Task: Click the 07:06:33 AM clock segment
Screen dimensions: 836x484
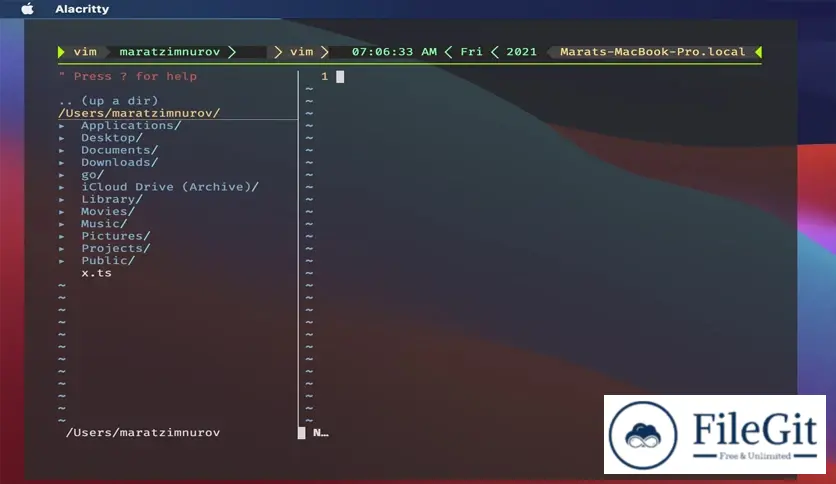Action: [x=394, y=52]
